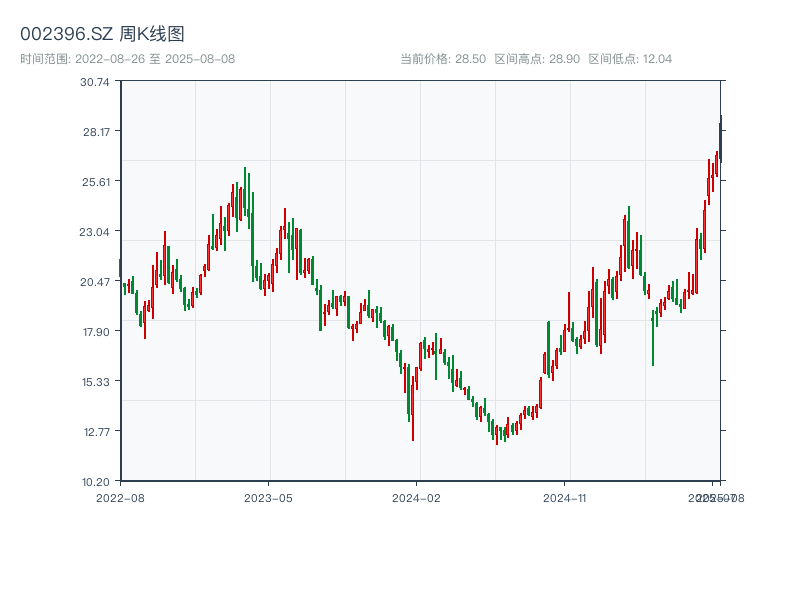Click the 25.61 y-axis price tick
This screenshot has height=600, width=800.
point(95,182)
